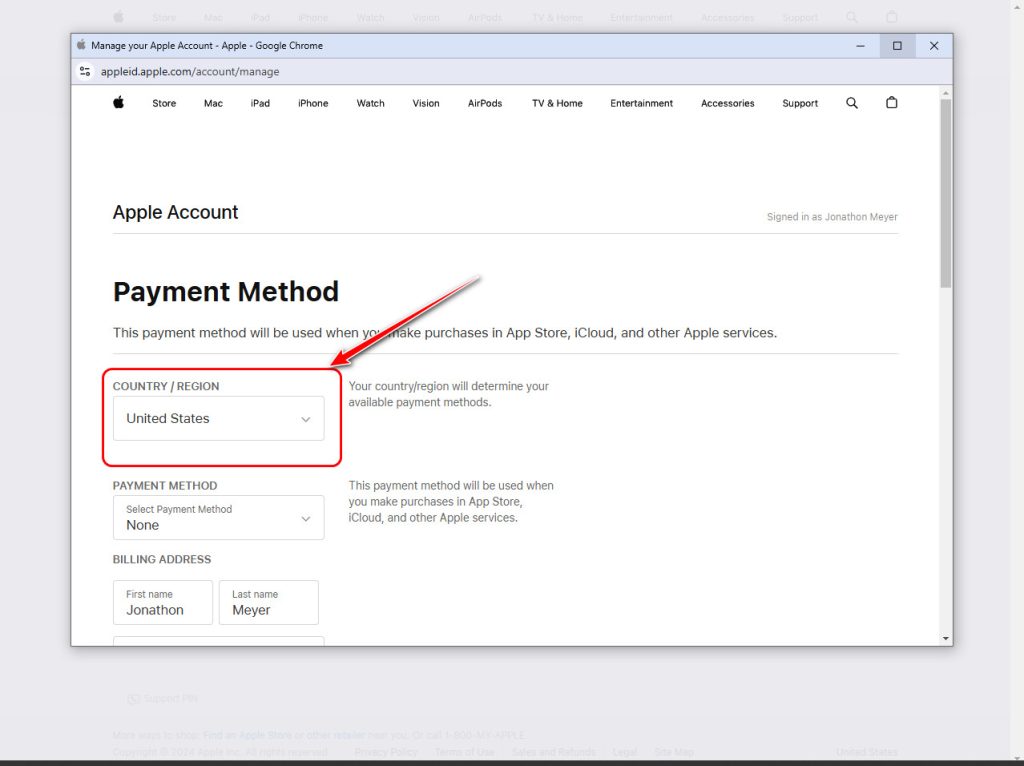This screenshot has width=1024, height=766.
Task: Click the chevron beside United States
Action: click(305, 418)
